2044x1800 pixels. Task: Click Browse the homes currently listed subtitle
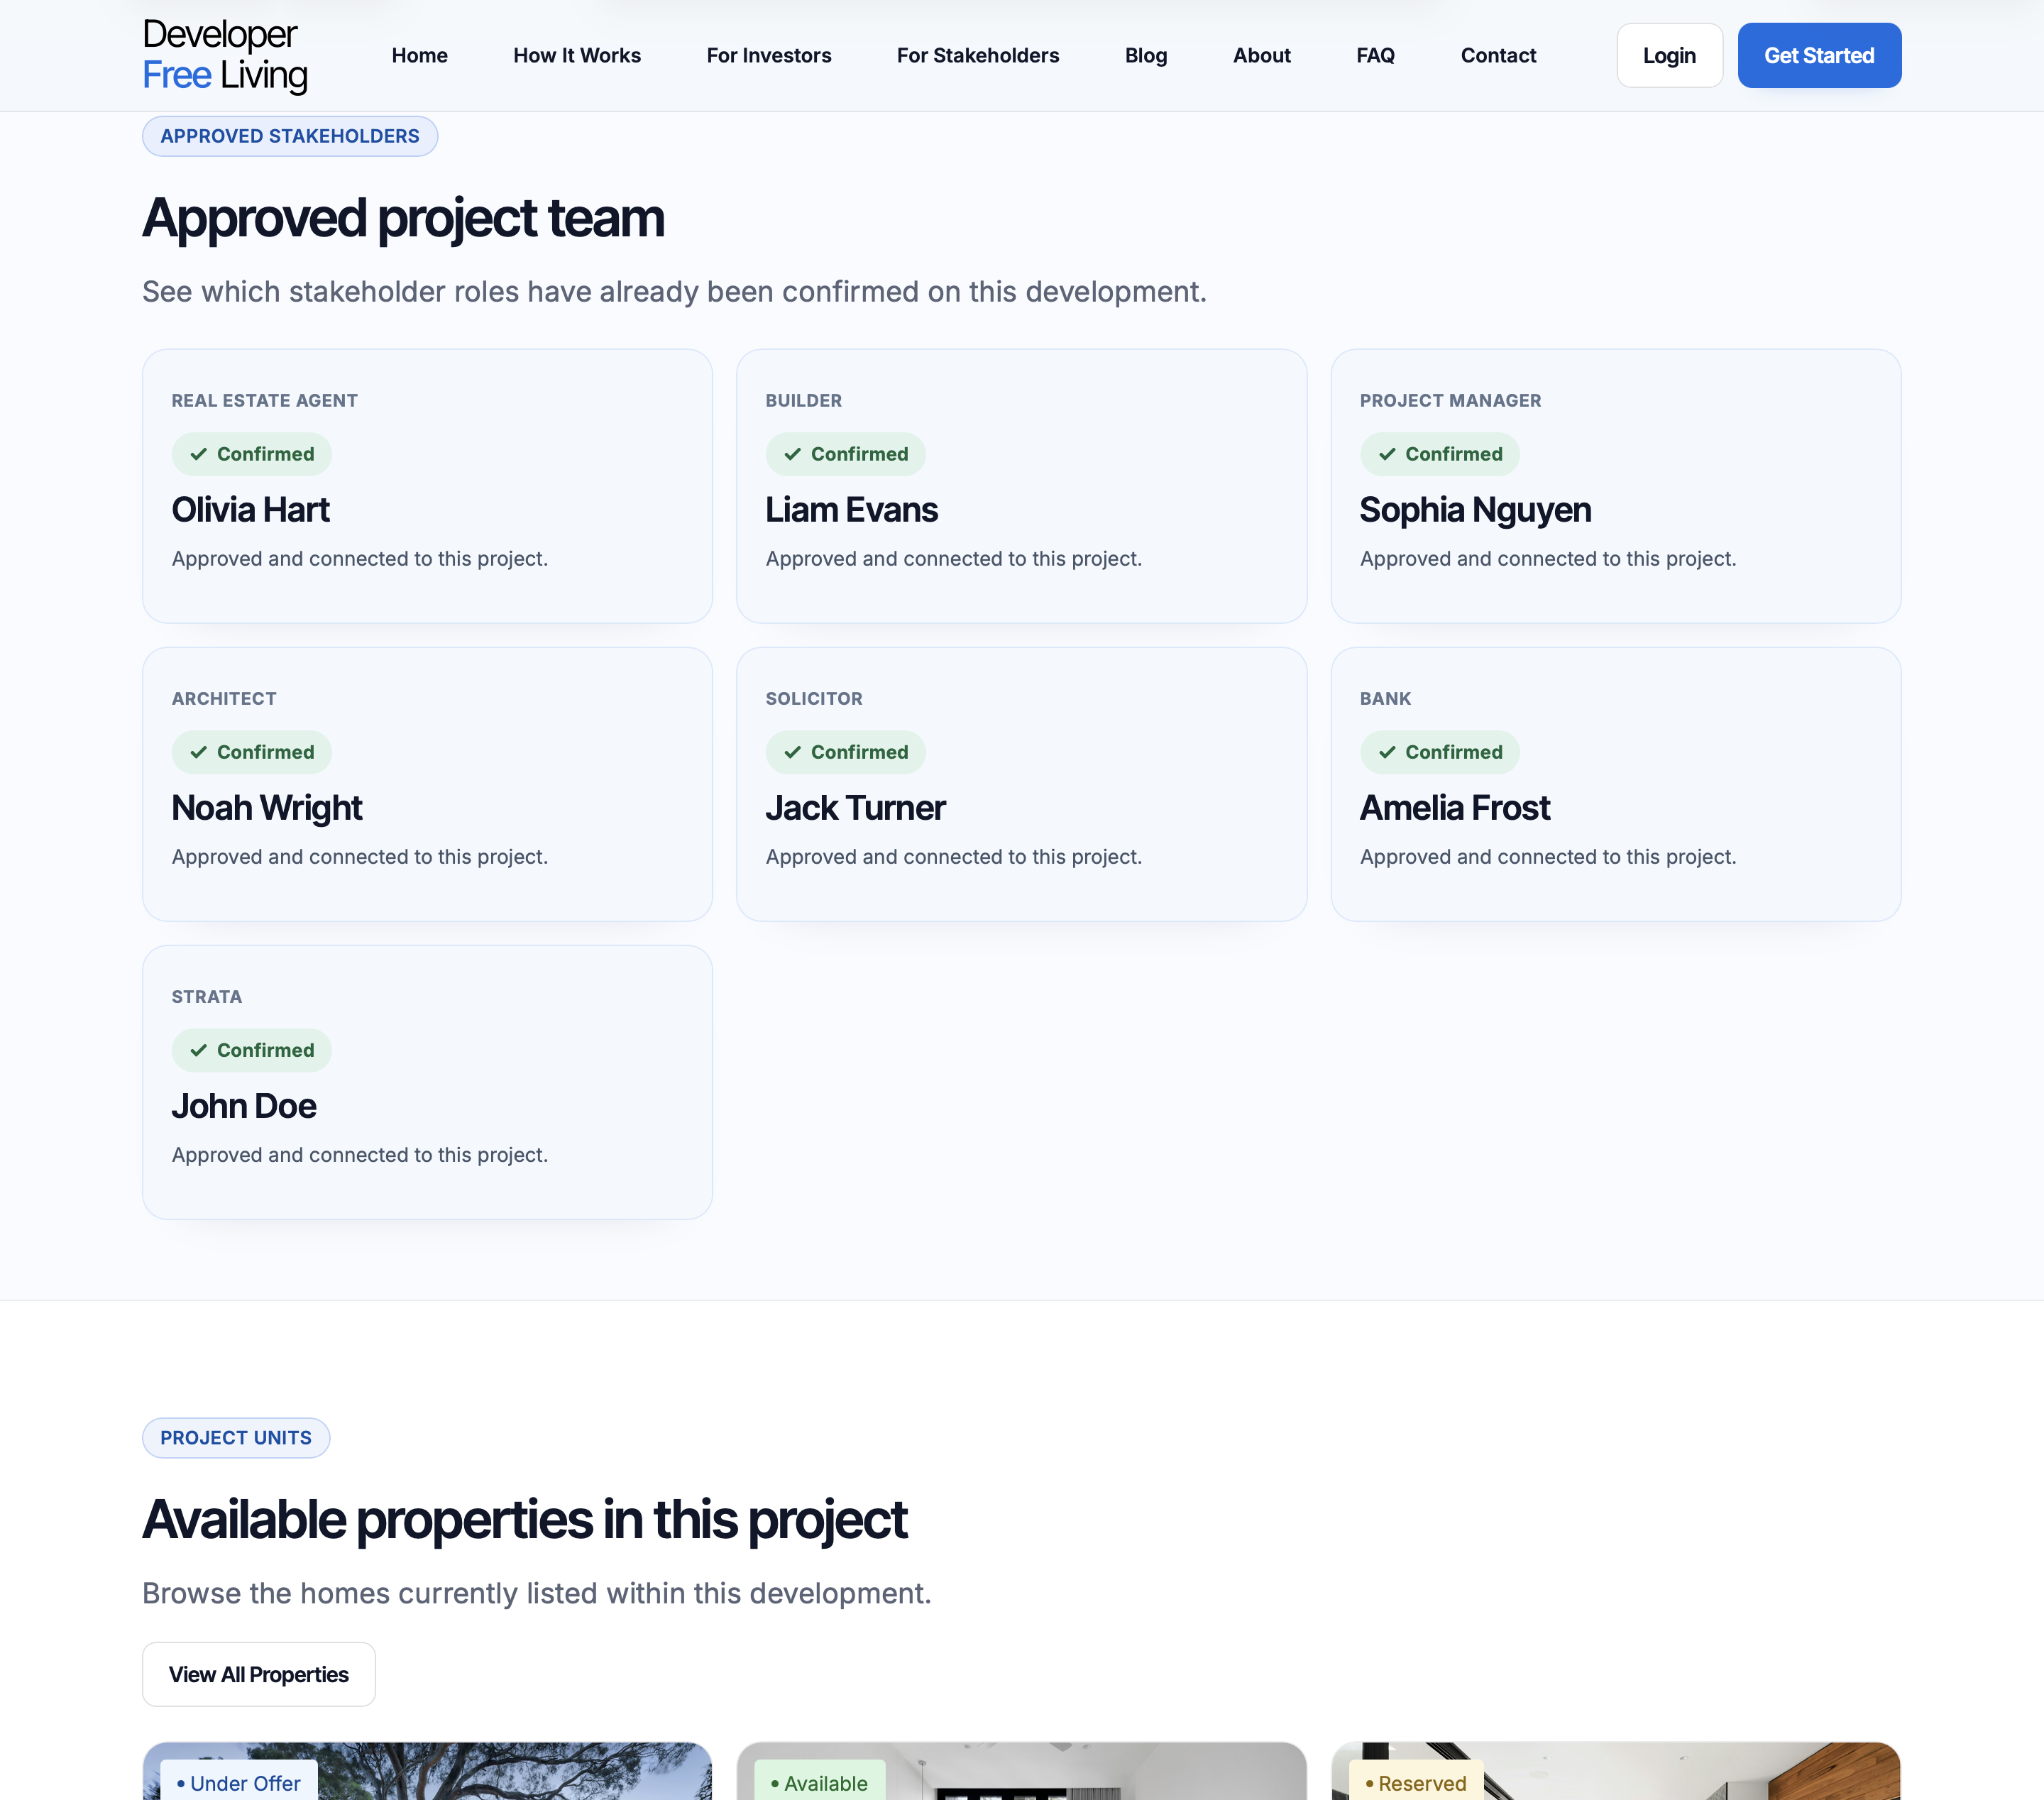pos(536,1594)
